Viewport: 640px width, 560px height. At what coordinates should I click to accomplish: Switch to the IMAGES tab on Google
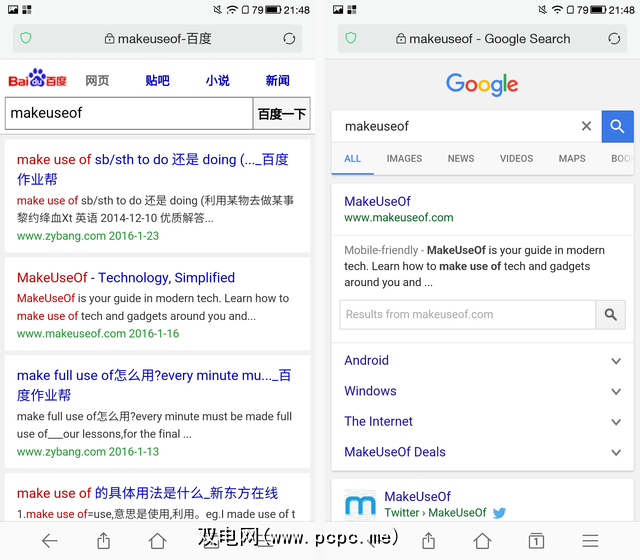(x=404, y=158)
